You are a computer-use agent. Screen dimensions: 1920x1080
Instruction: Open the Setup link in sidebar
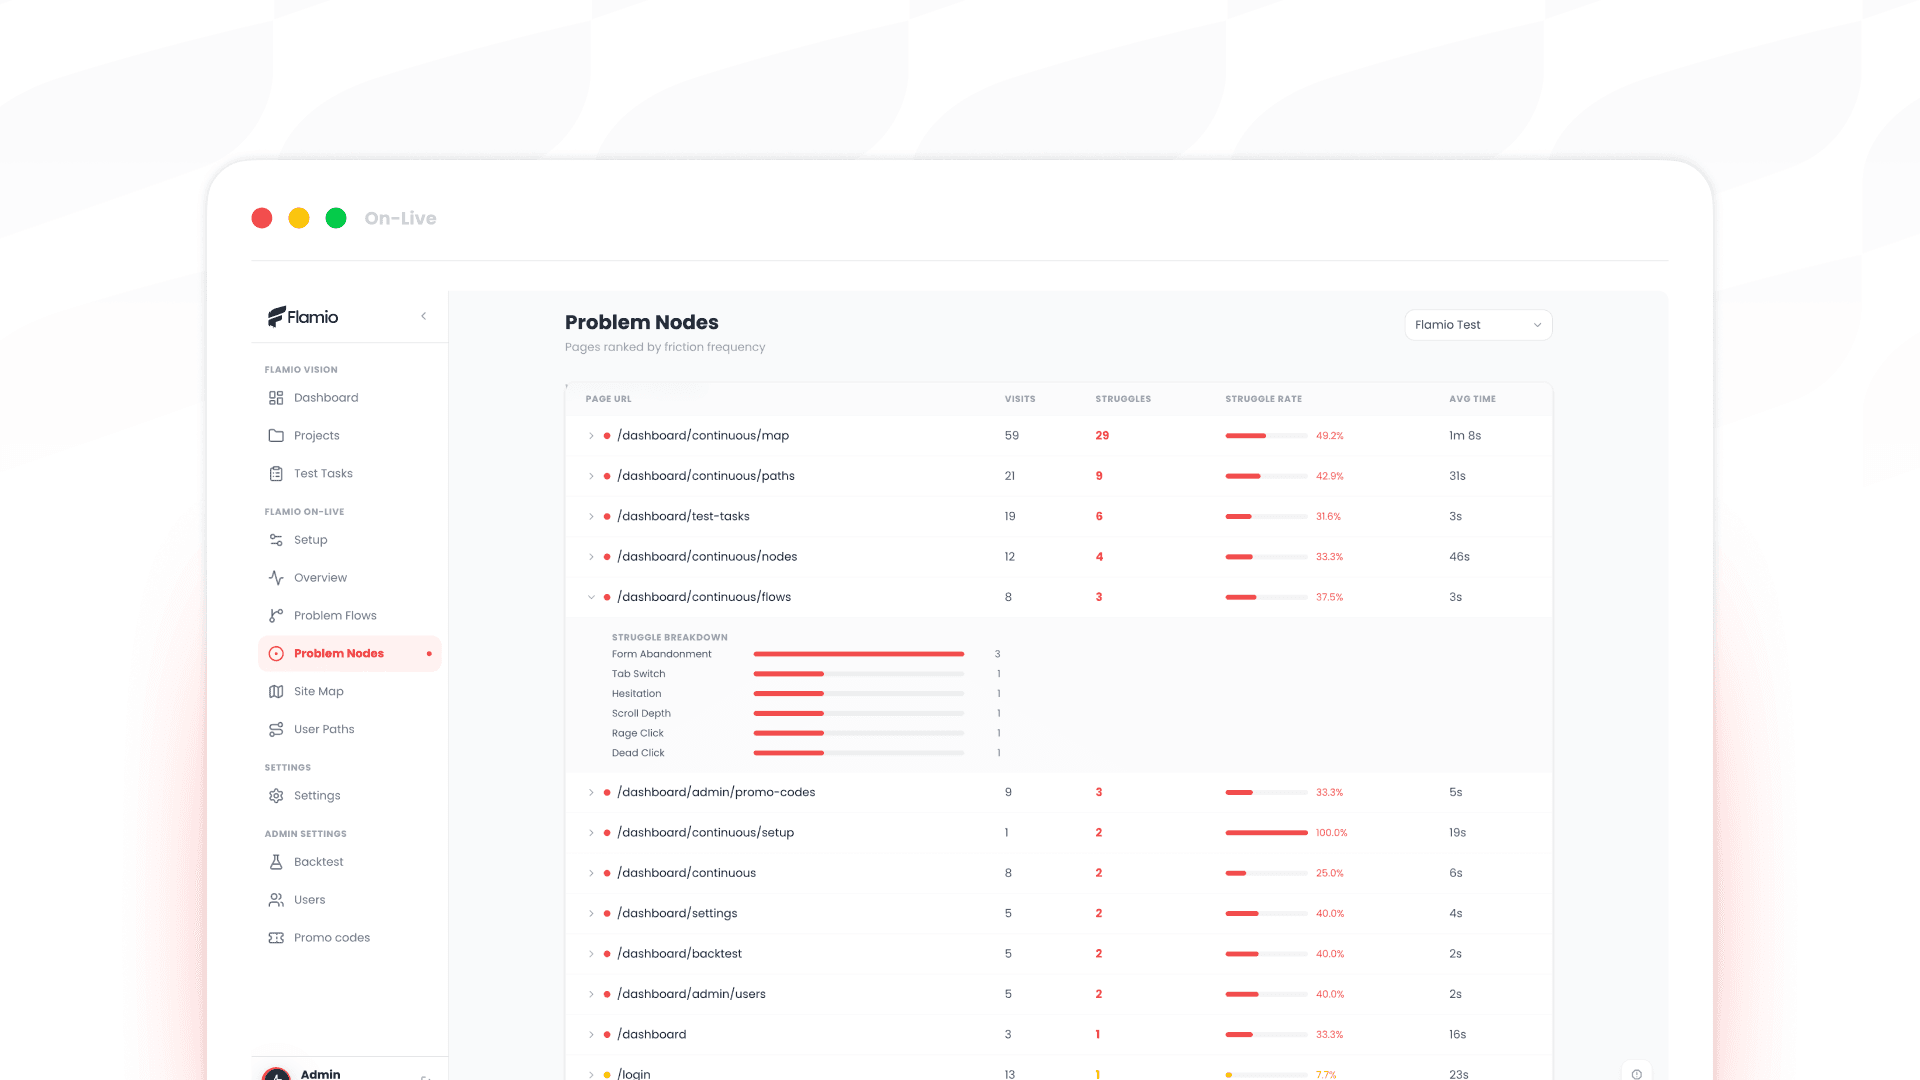coord(349,540)
